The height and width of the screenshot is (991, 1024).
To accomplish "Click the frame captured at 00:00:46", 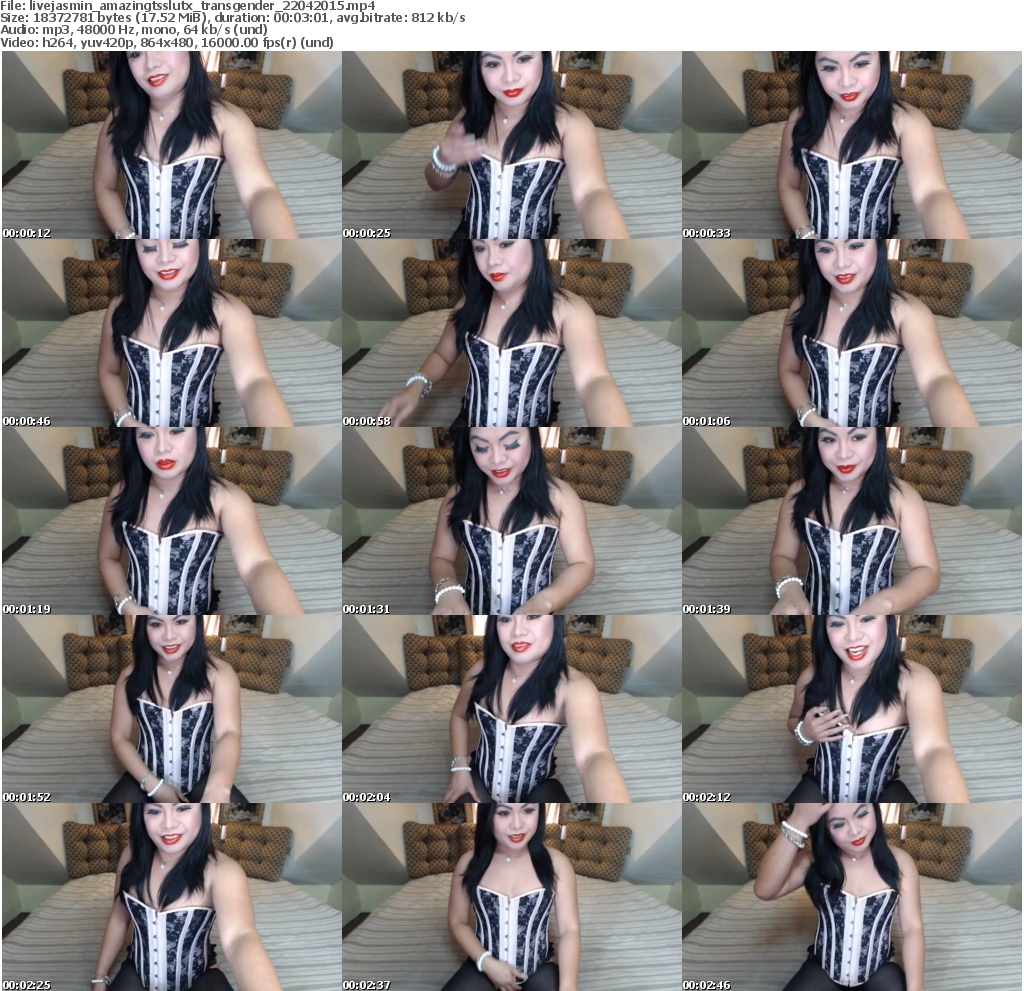I will 172,333.
